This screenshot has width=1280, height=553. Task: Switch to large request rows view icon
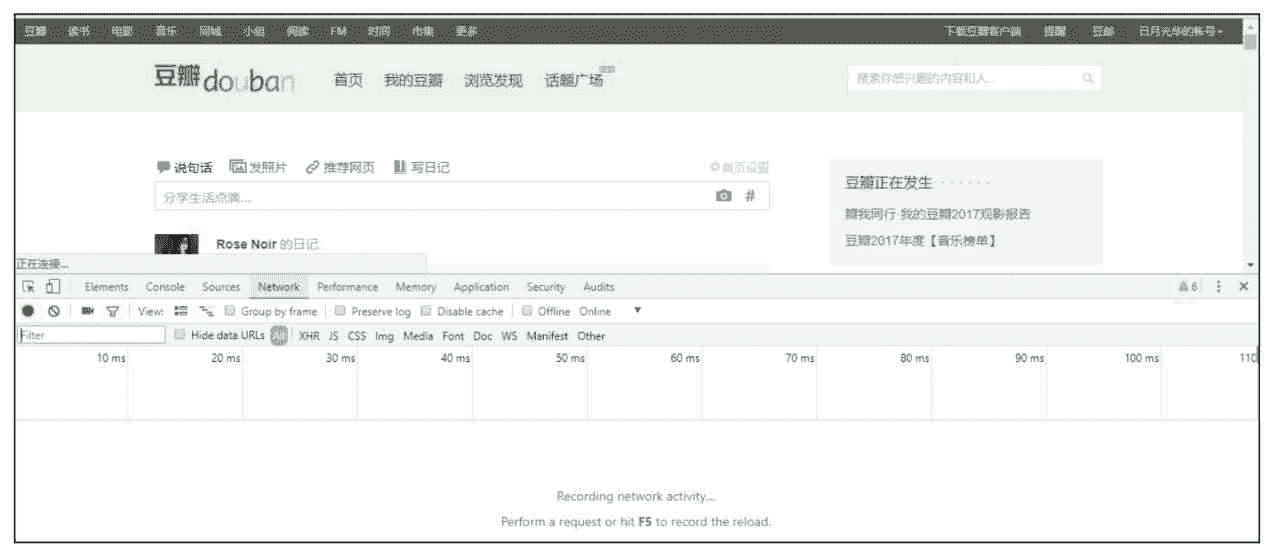(181, 311)
